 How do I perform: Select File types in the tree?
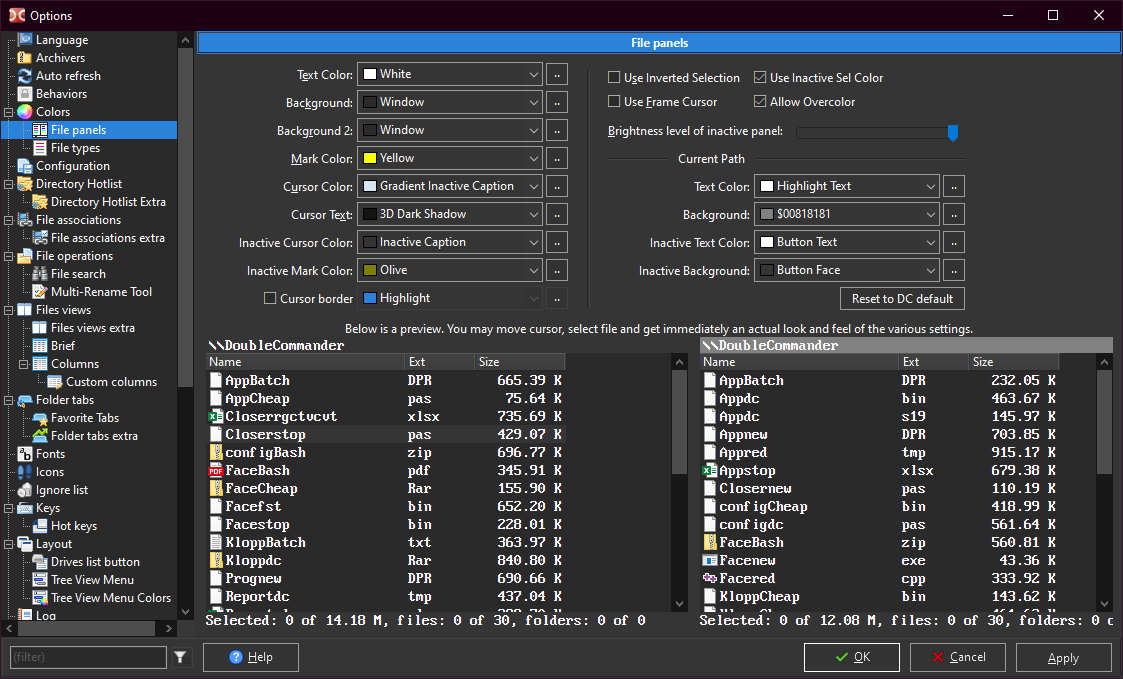coord(75,148)
